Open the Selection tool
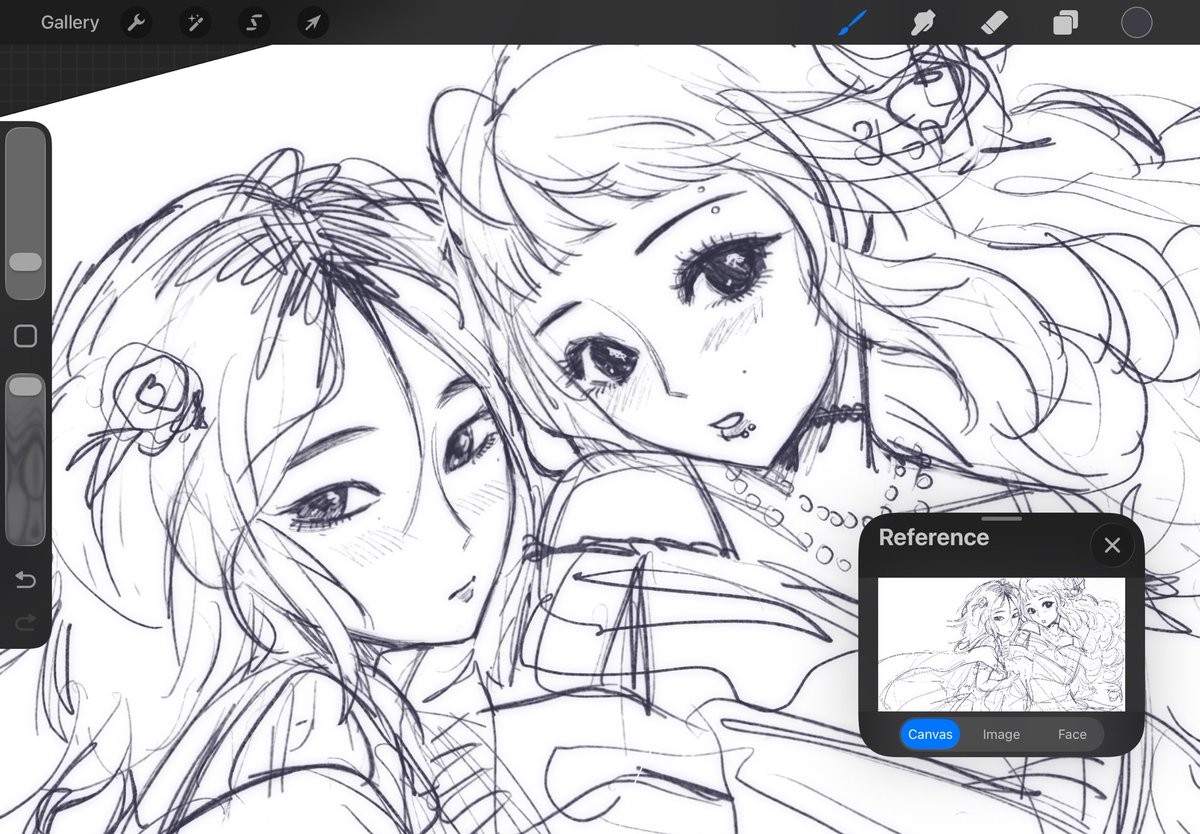Image resolution: width=1200 pixels, height=834 pixels. [x=254, y=22]
